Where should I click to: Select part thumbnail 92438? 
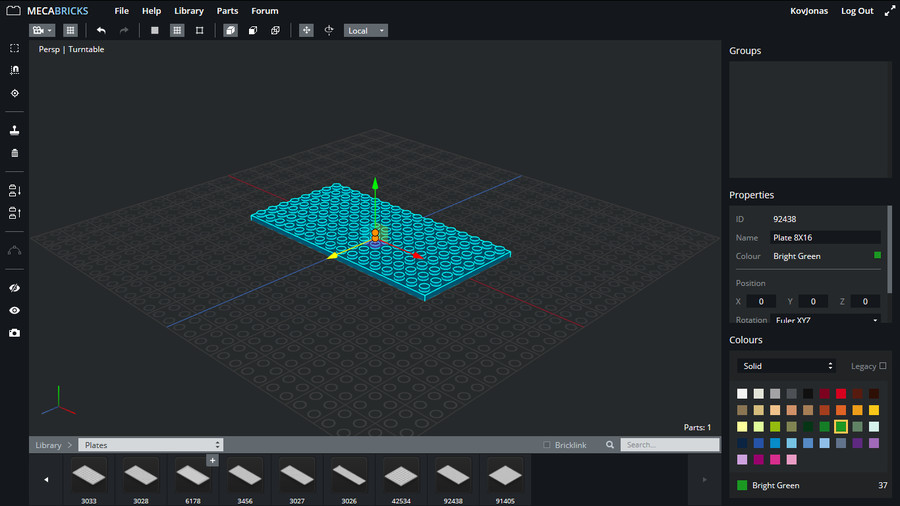(x=453, y=476)
